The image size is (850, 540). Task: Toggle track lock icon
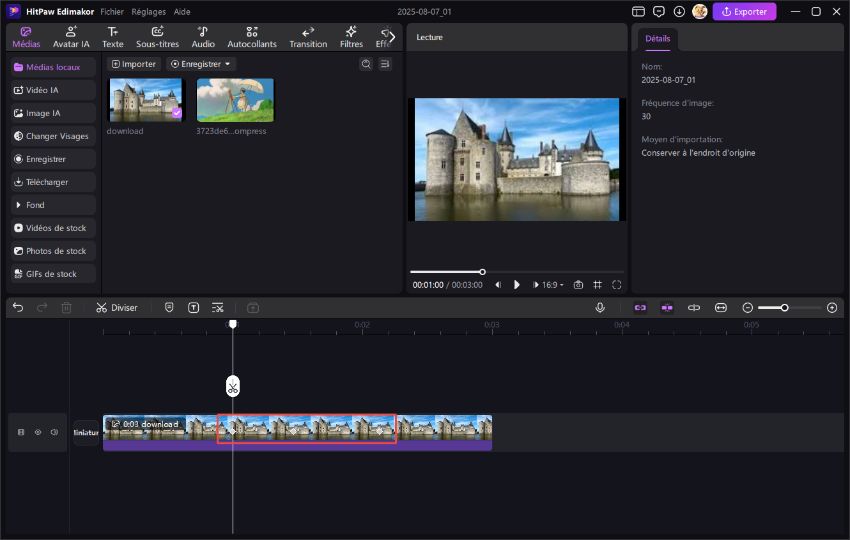click(21, 432)
